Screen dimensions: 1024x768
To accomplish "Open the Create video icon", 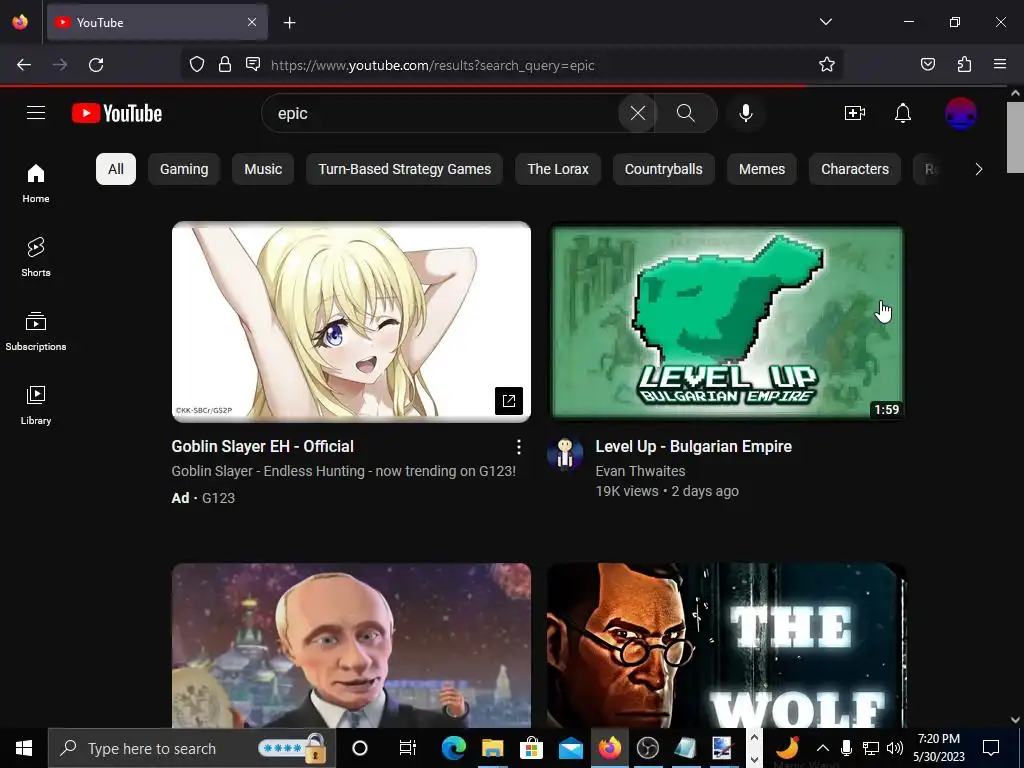I will pos(855,113).
